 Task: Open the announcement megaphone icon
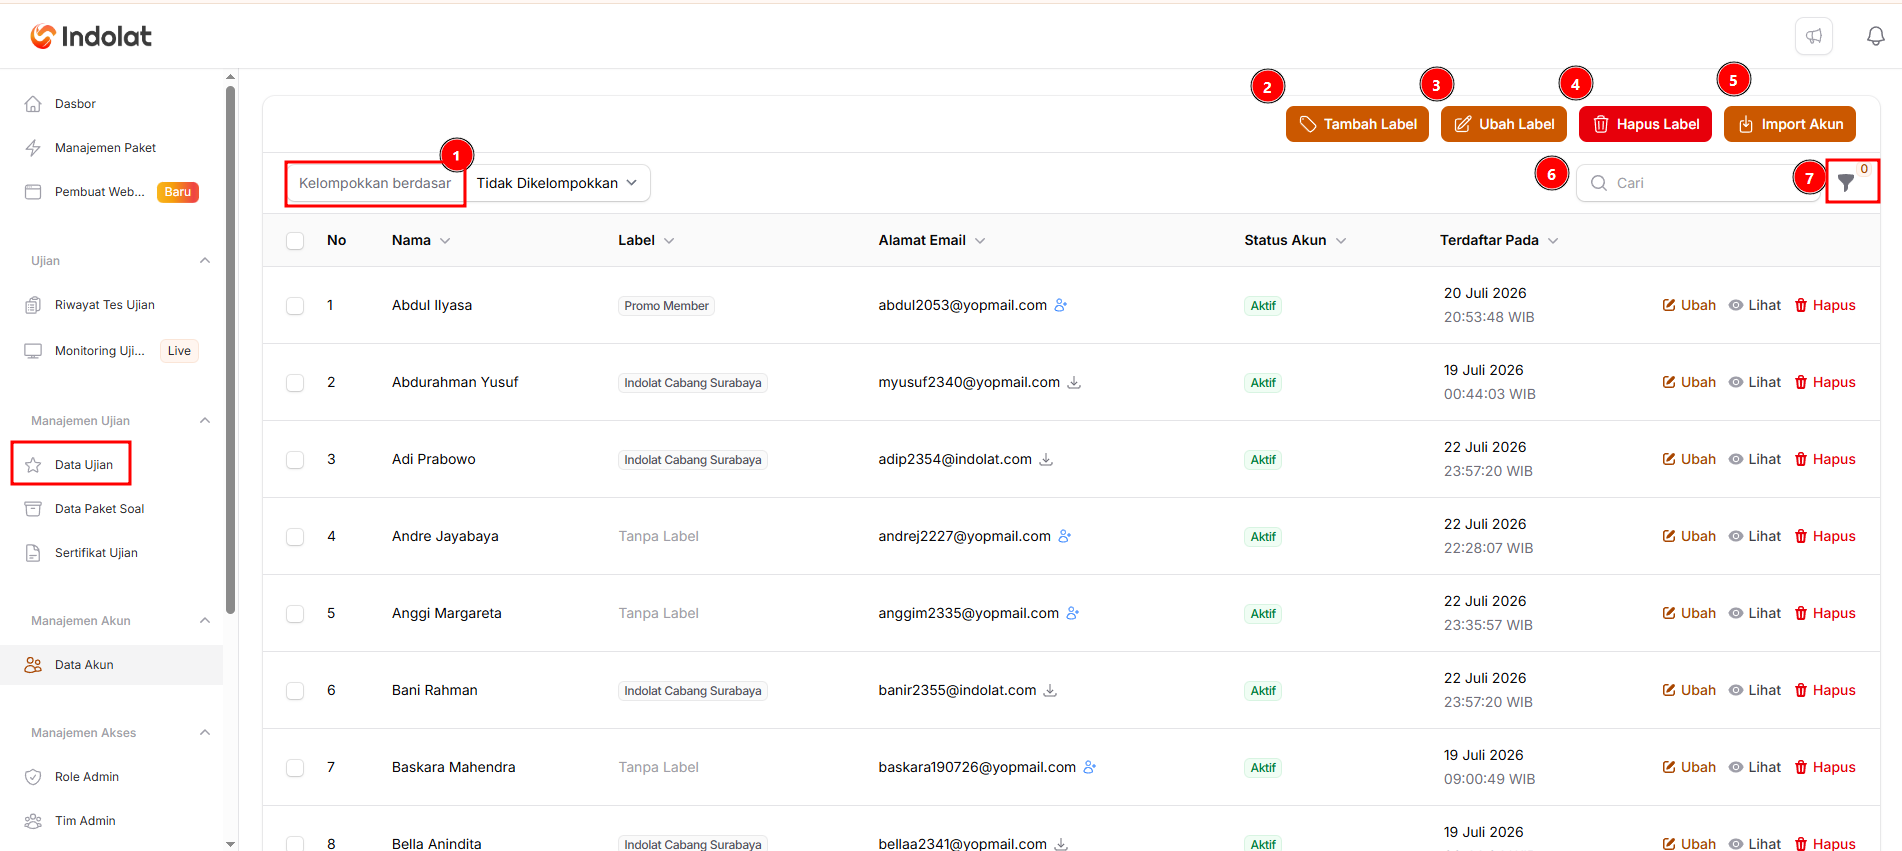click(1813, 36)
